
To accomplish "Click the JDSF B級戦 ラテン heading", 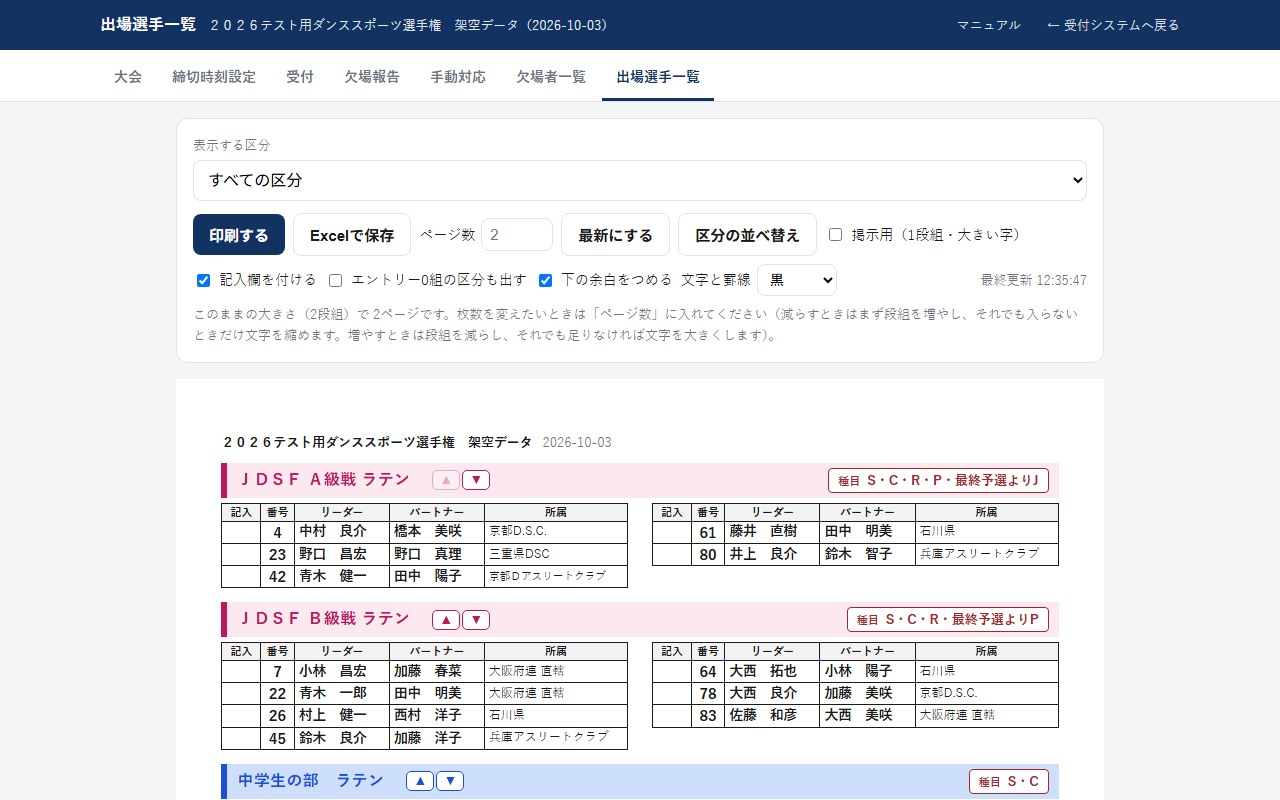I will pos(325,619).
